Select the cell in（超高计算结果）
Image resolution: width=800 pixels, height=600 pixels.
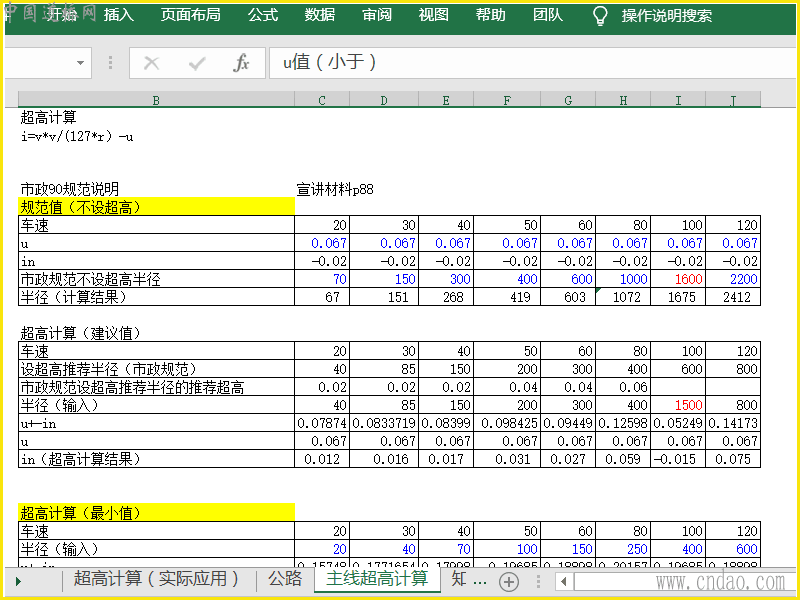(x=156, y=459)
